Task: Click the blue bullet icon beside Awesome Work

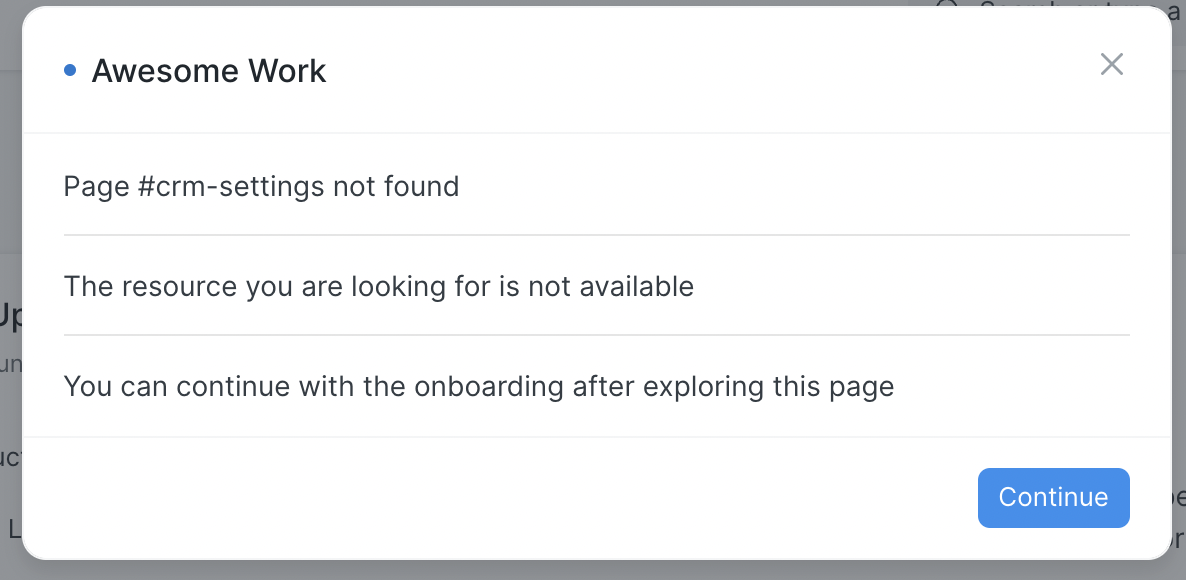Action: point(69,68)
